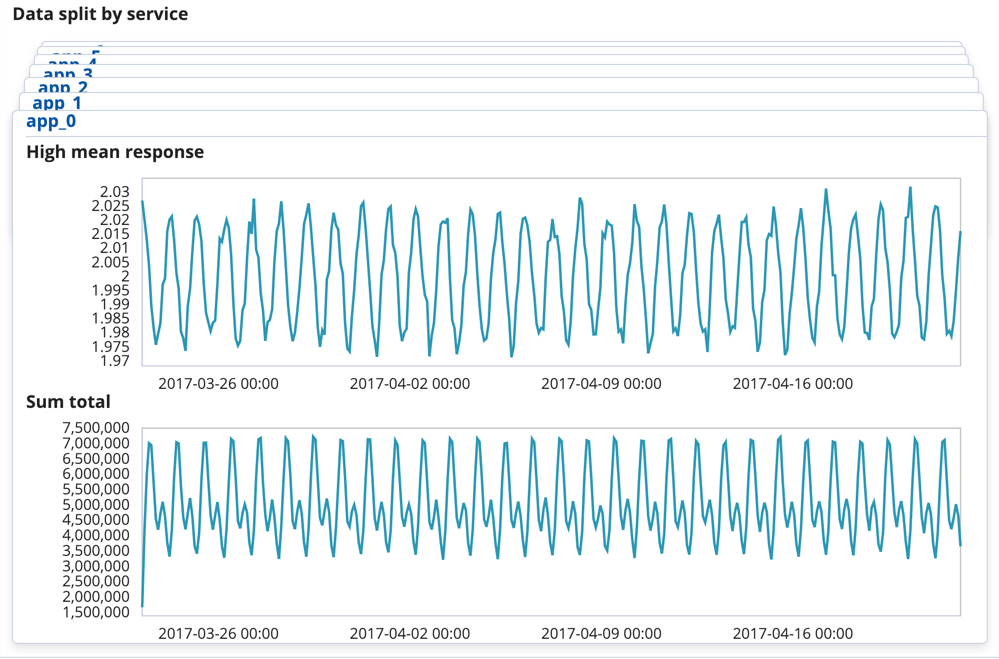The height and width of the screenshot is (659, 999).
Task: Select the 2017-04-02 label on the response chart
Action: pos(410,383)
